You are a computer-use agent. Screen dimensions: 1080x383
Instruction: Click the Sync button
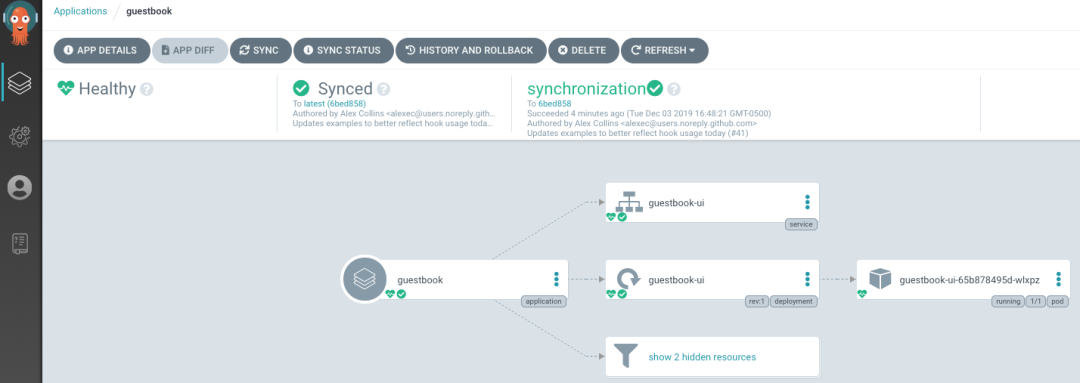(260, 50)
